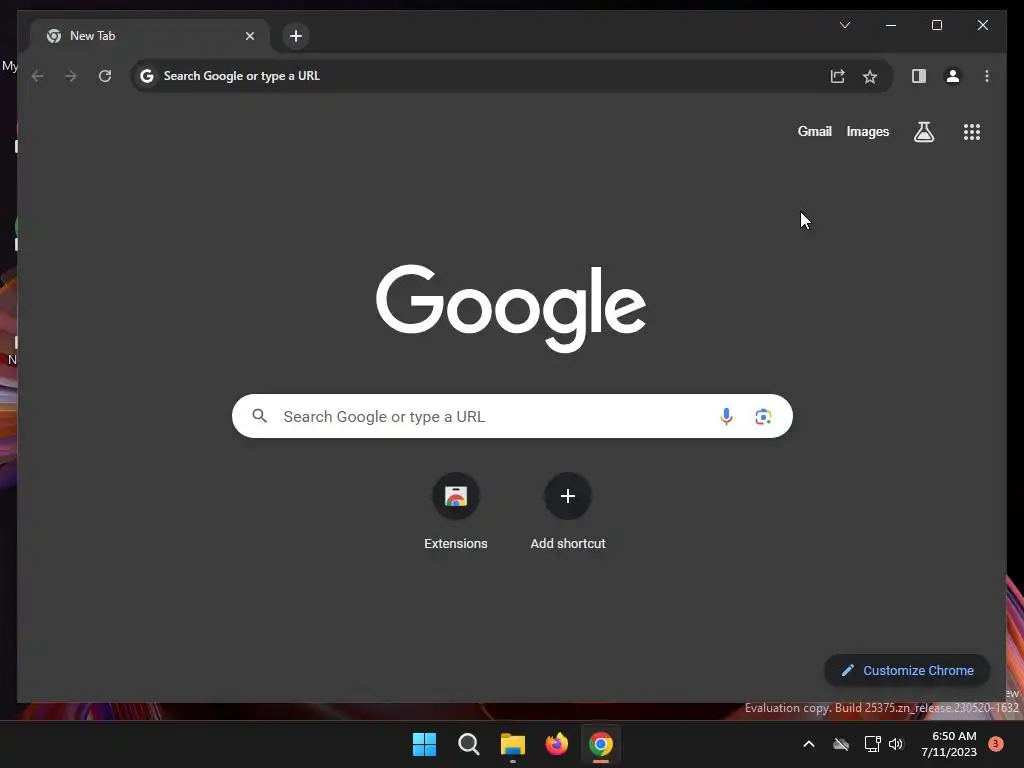Start voice search with the microphone
The width and height of the screenshot is (1024, 768).
(x=726, y=416)
